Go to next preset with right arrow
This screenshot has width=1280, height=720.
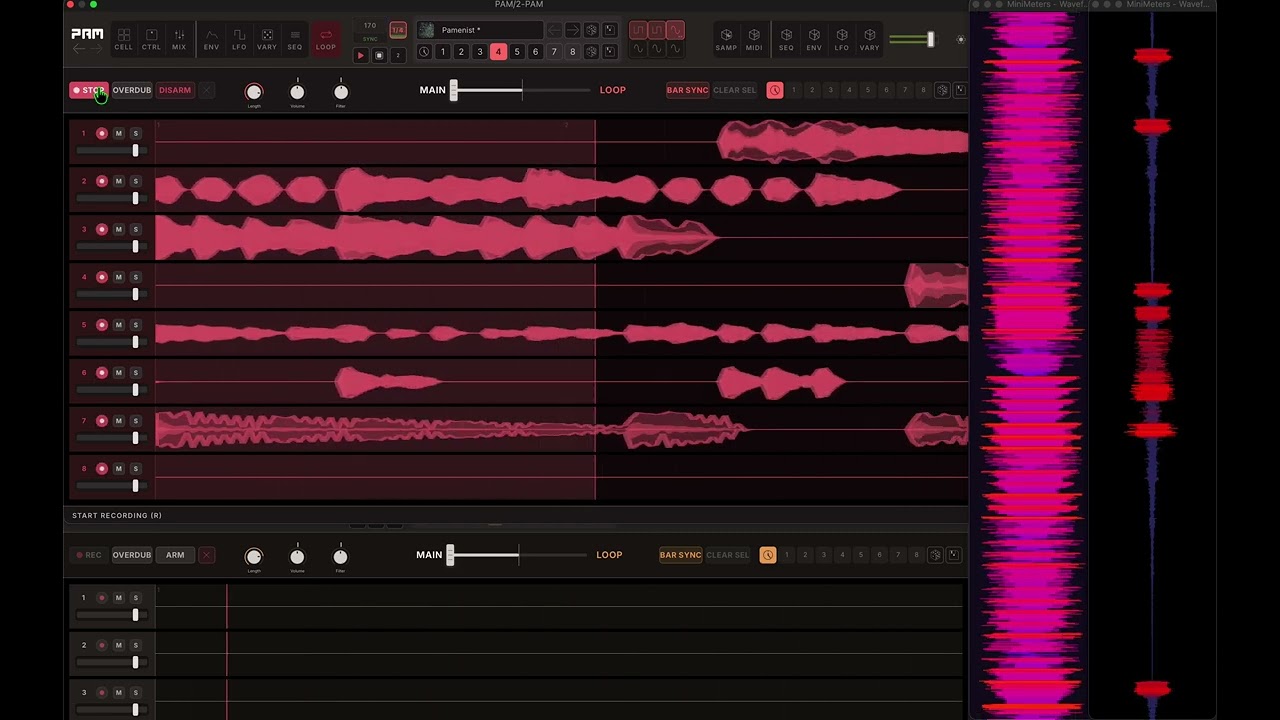[x=572, y=30]
